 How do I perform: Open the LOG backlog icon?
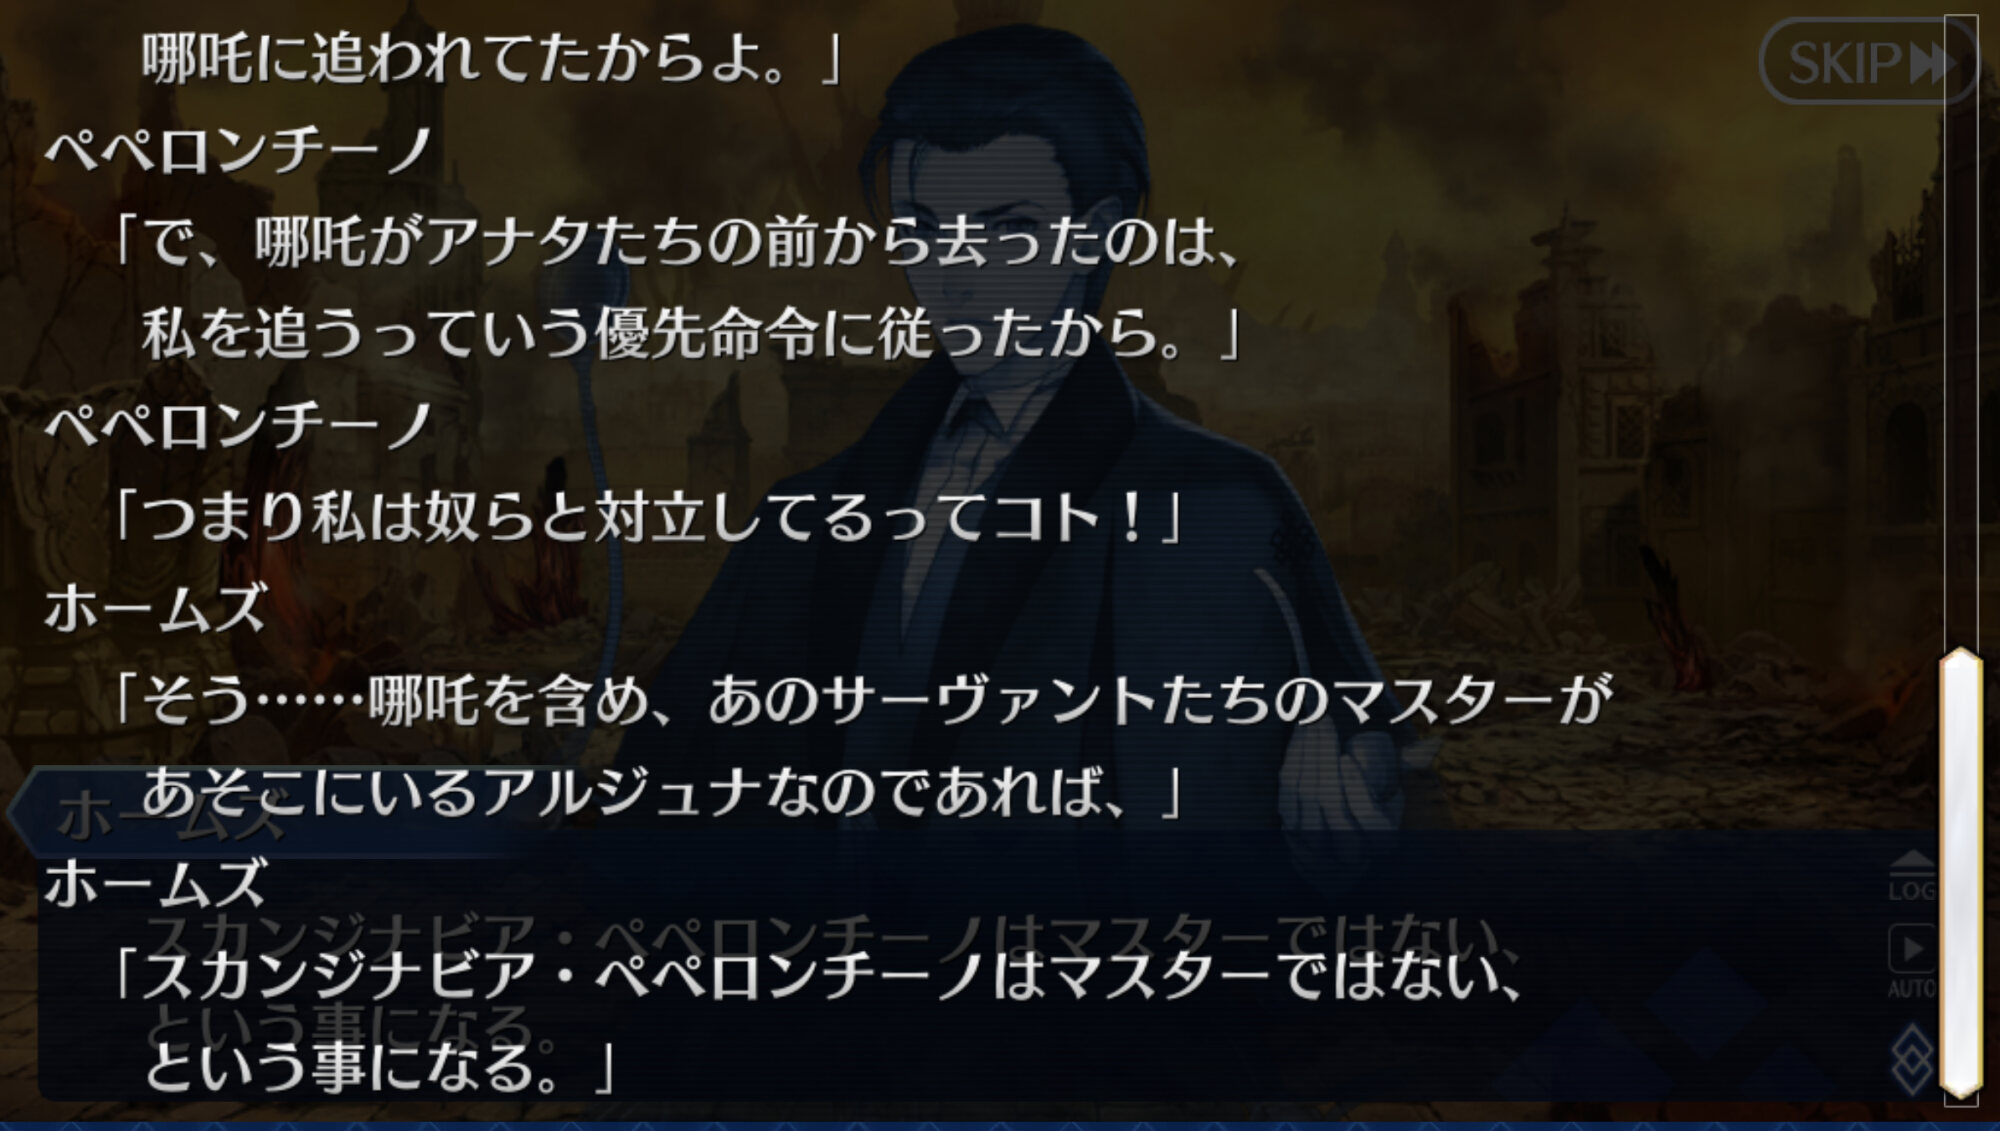(1912, 876)
